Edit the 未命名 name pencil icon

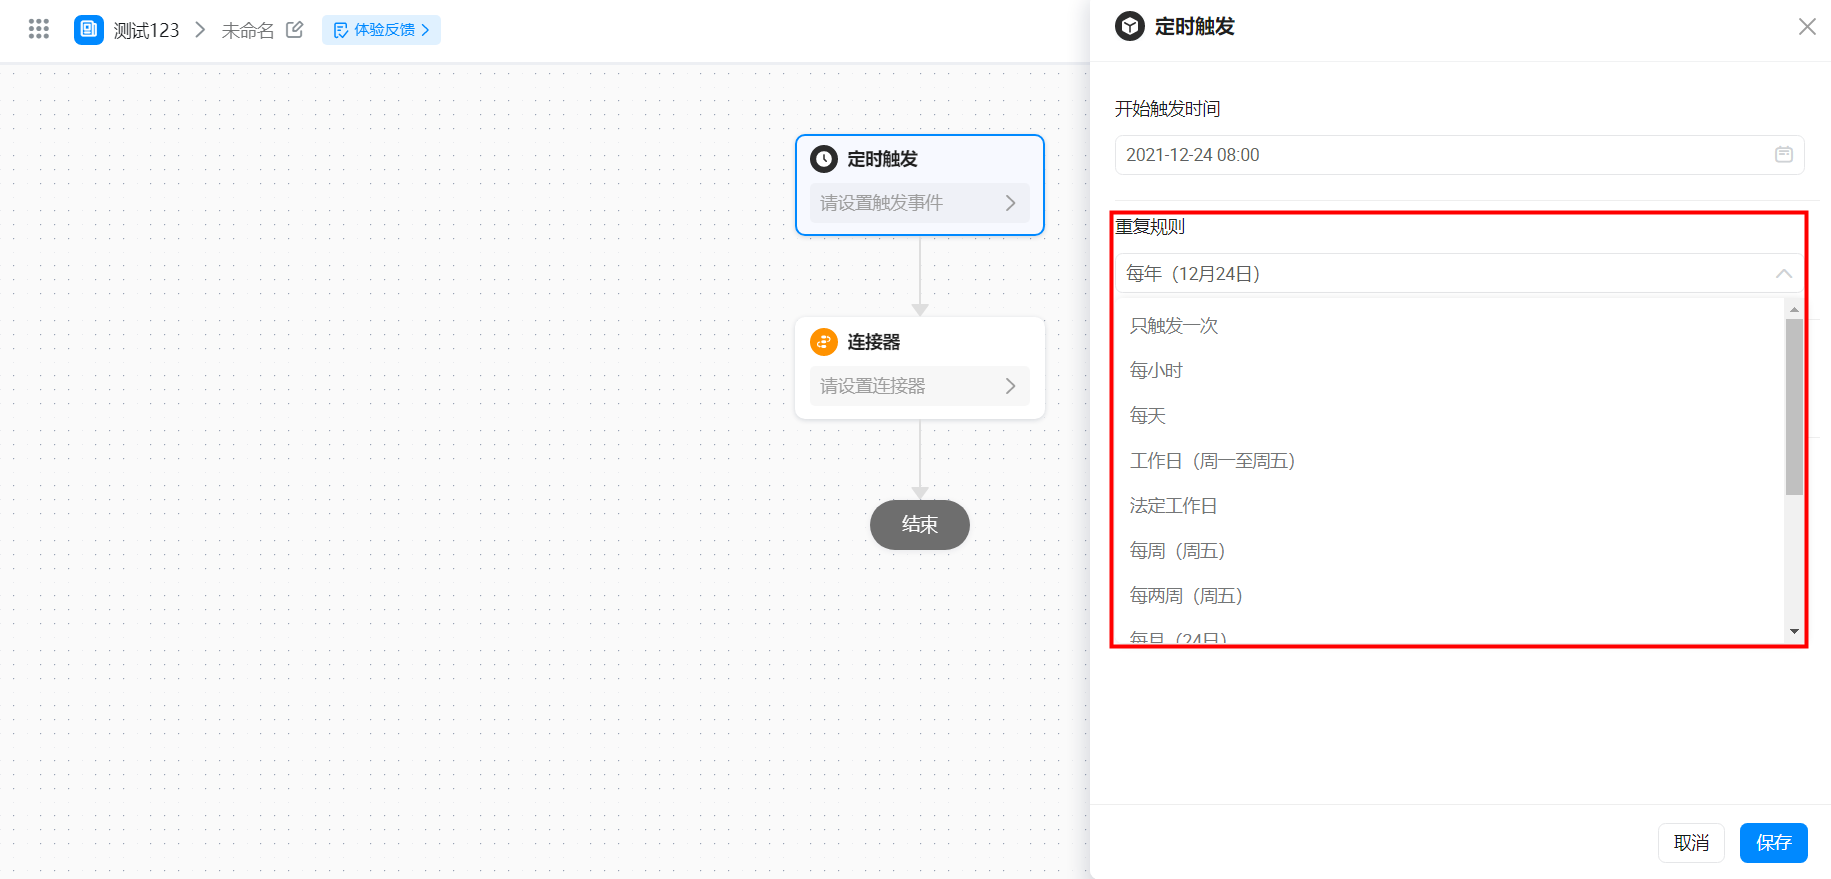pyautogui.click(x=294, y=30)
